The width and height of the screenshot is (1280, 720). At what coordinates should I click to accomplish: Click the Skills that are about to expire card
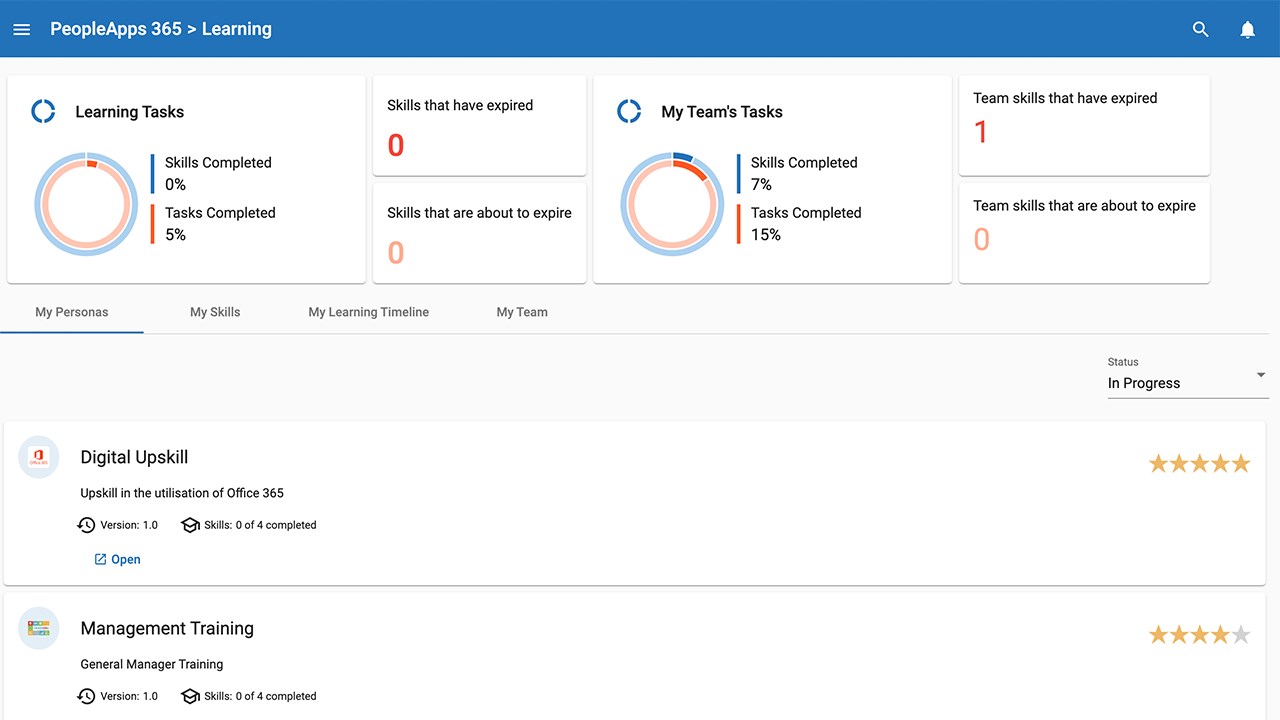(x=479, y=233)
